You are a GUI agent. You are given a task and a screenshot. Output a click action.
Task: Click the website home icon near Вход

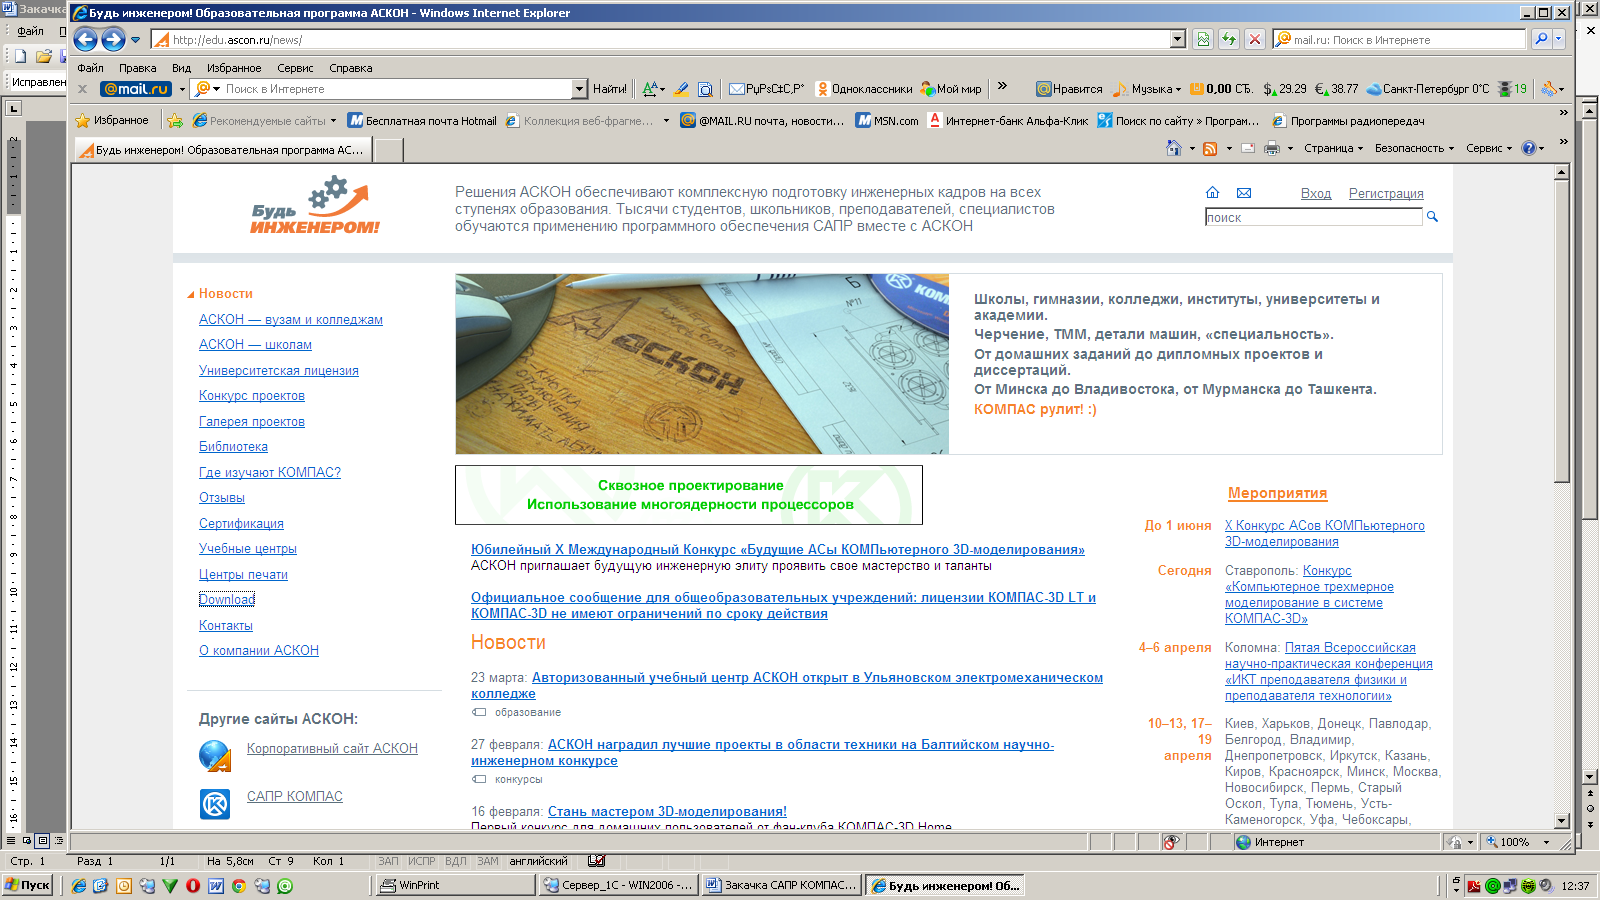point(1212,193)
